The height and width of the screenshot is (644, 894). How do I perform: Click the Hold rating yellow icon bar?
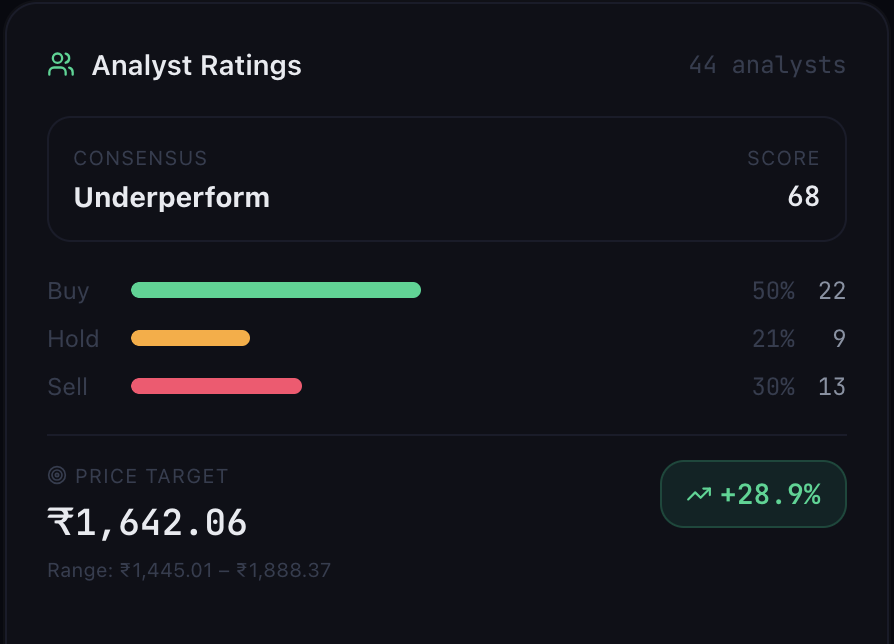[190, 338]
